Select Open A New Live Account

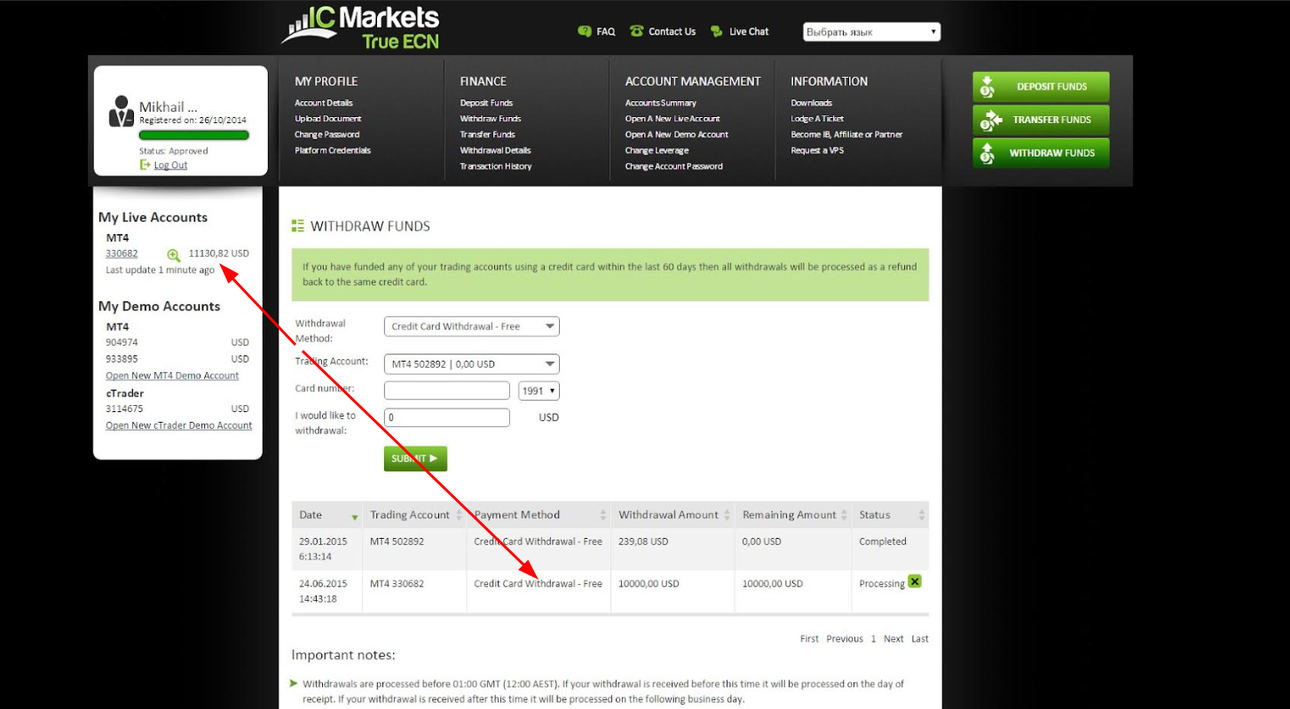click(672, 119)
